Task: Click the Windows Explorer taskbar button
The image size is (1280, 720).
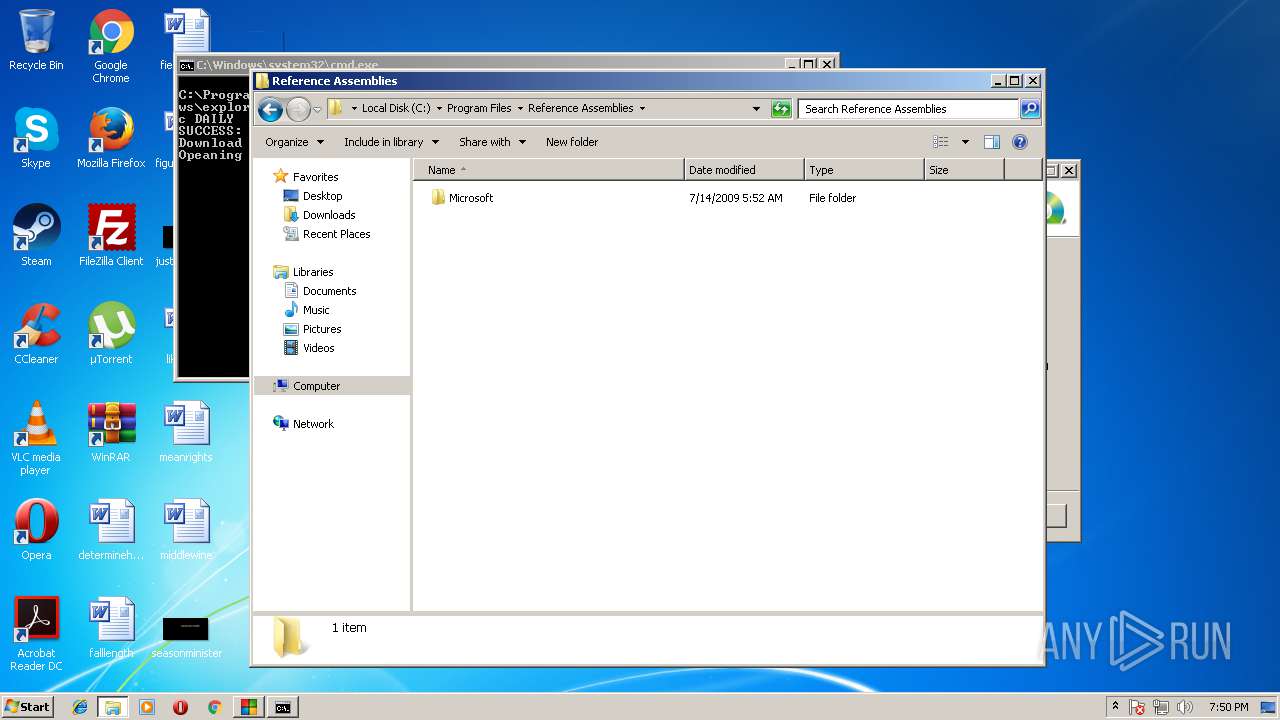Action: pyautogui.click(x=113, y=707)
